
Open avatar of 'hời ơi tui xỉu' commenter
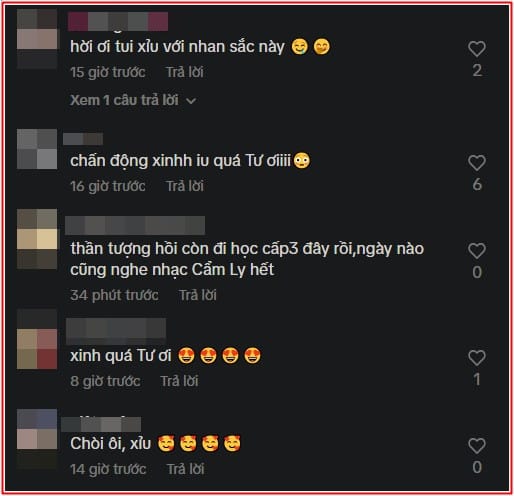point(37,39)
